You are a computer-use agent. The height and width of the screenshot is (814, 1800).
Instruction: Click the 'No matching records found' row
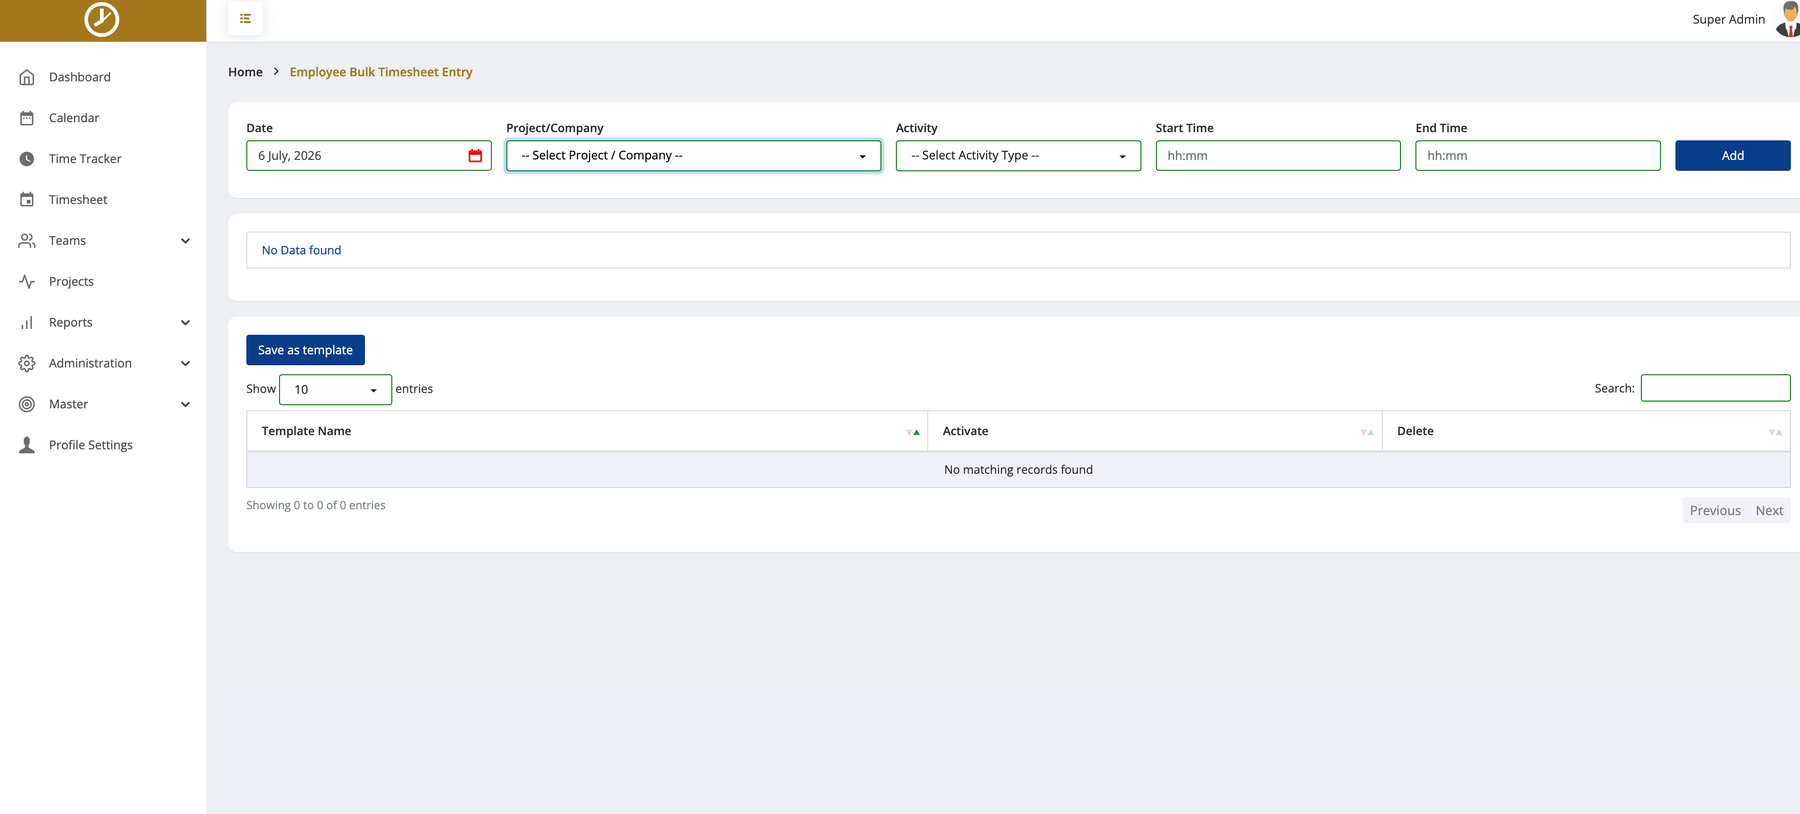[x=1018, y=470]
